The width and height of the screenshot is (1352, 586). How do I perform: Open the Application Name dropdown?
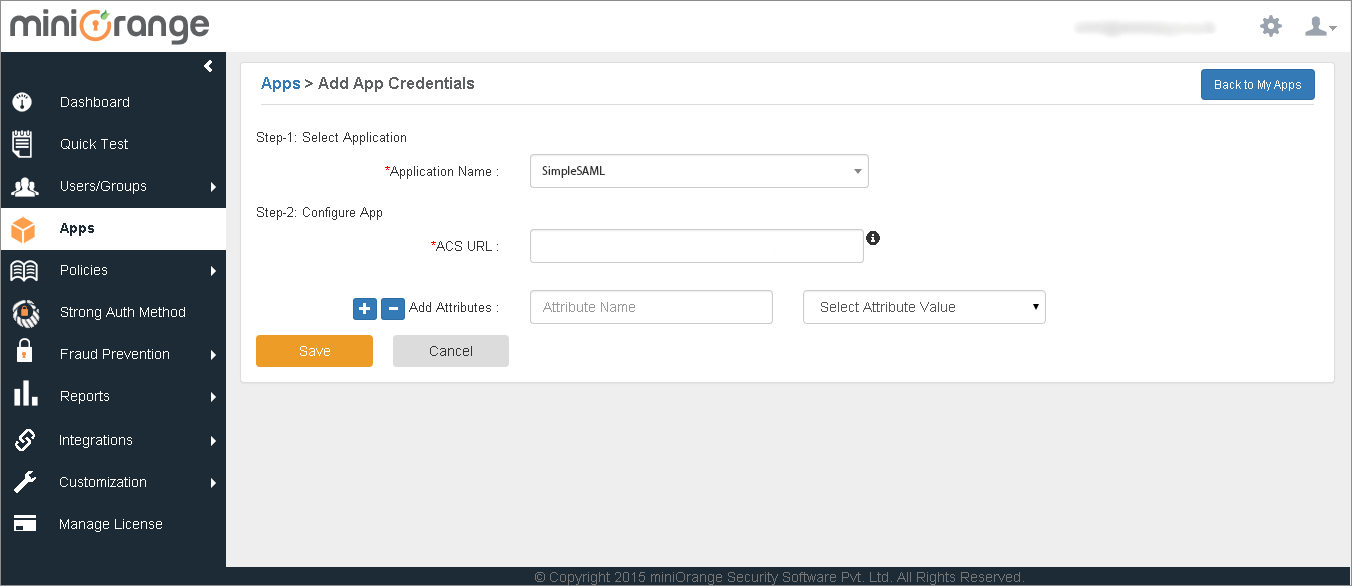[x=699, y=171]
